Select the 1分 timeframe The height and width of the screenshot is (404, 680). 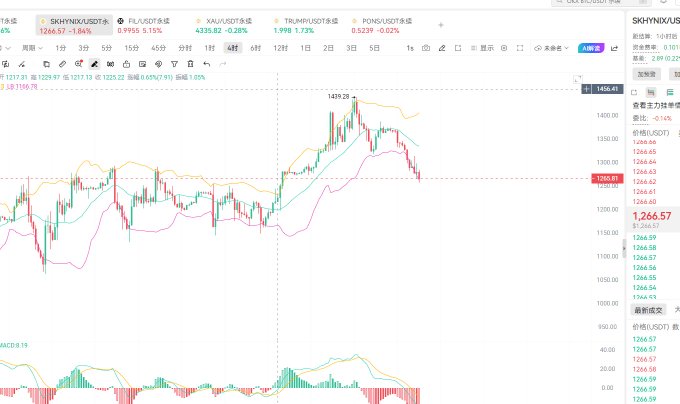tap(61, 48)
